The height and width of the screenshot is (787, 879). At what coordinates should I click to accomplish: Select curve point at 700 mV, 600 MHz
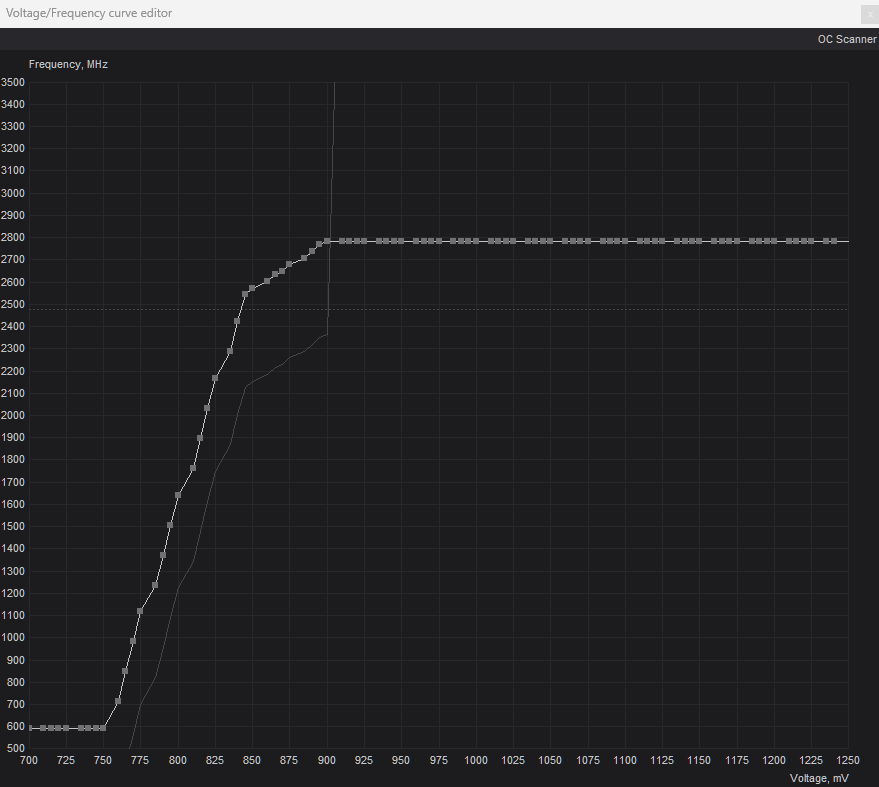30,728
